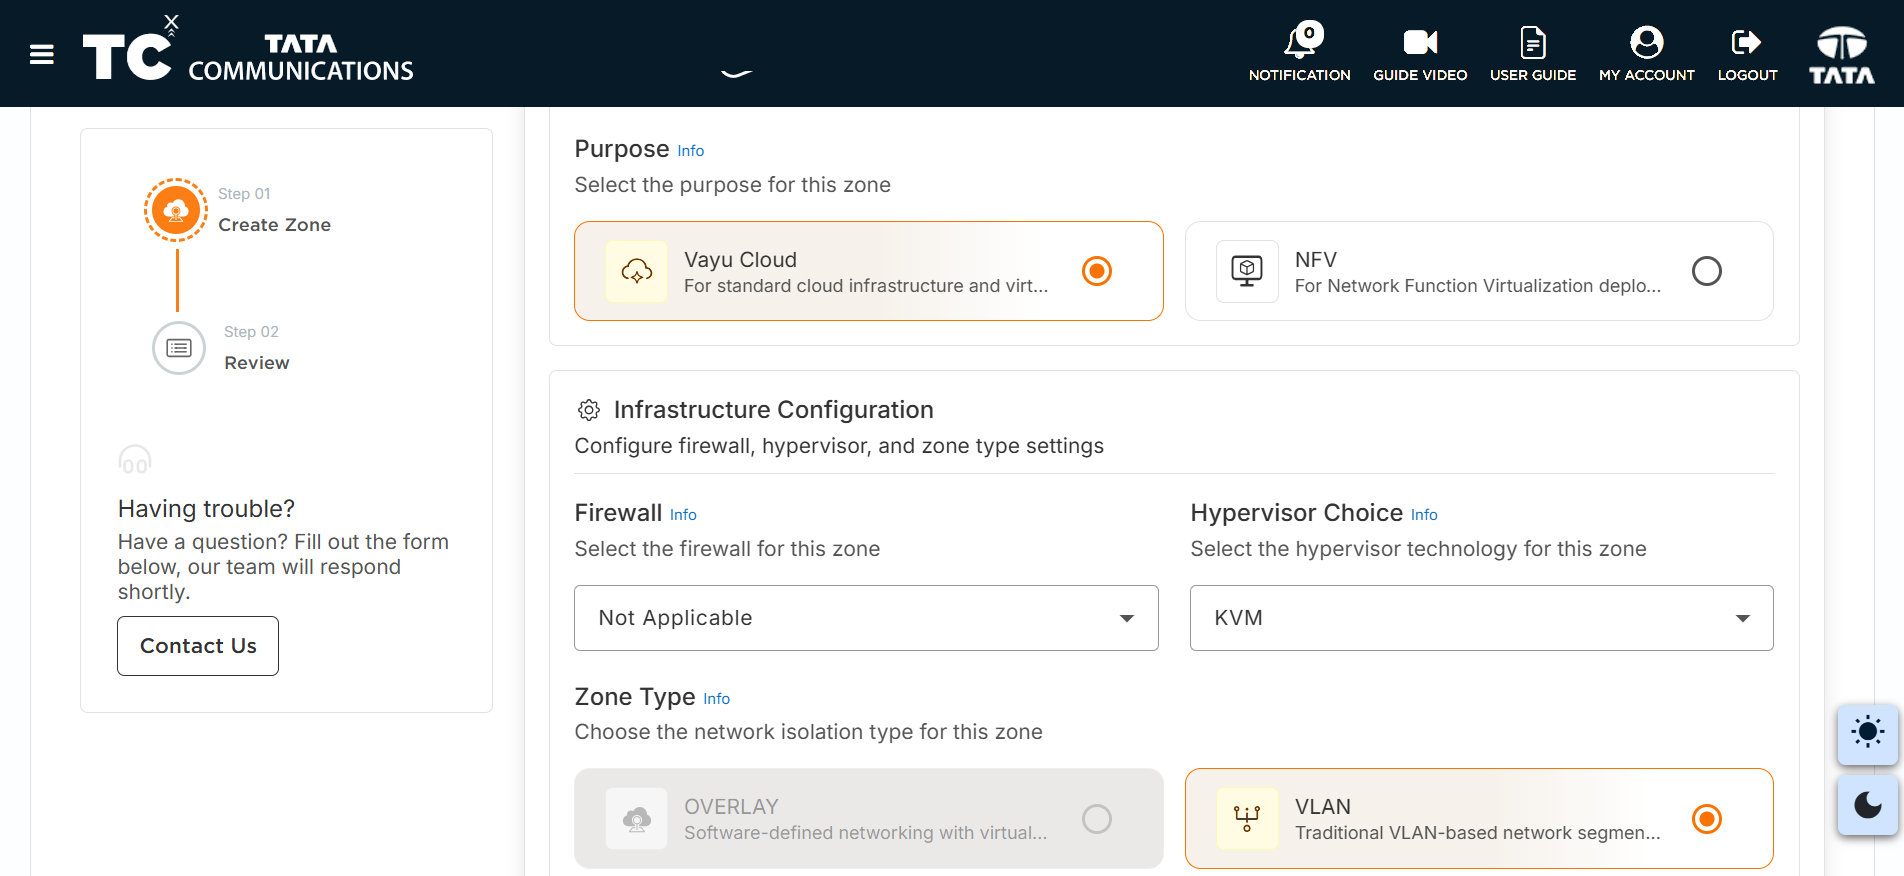Viewport: 1904px width, 876px height.
Task: Click the Having trouble? heading
Action: click(207, 509)
